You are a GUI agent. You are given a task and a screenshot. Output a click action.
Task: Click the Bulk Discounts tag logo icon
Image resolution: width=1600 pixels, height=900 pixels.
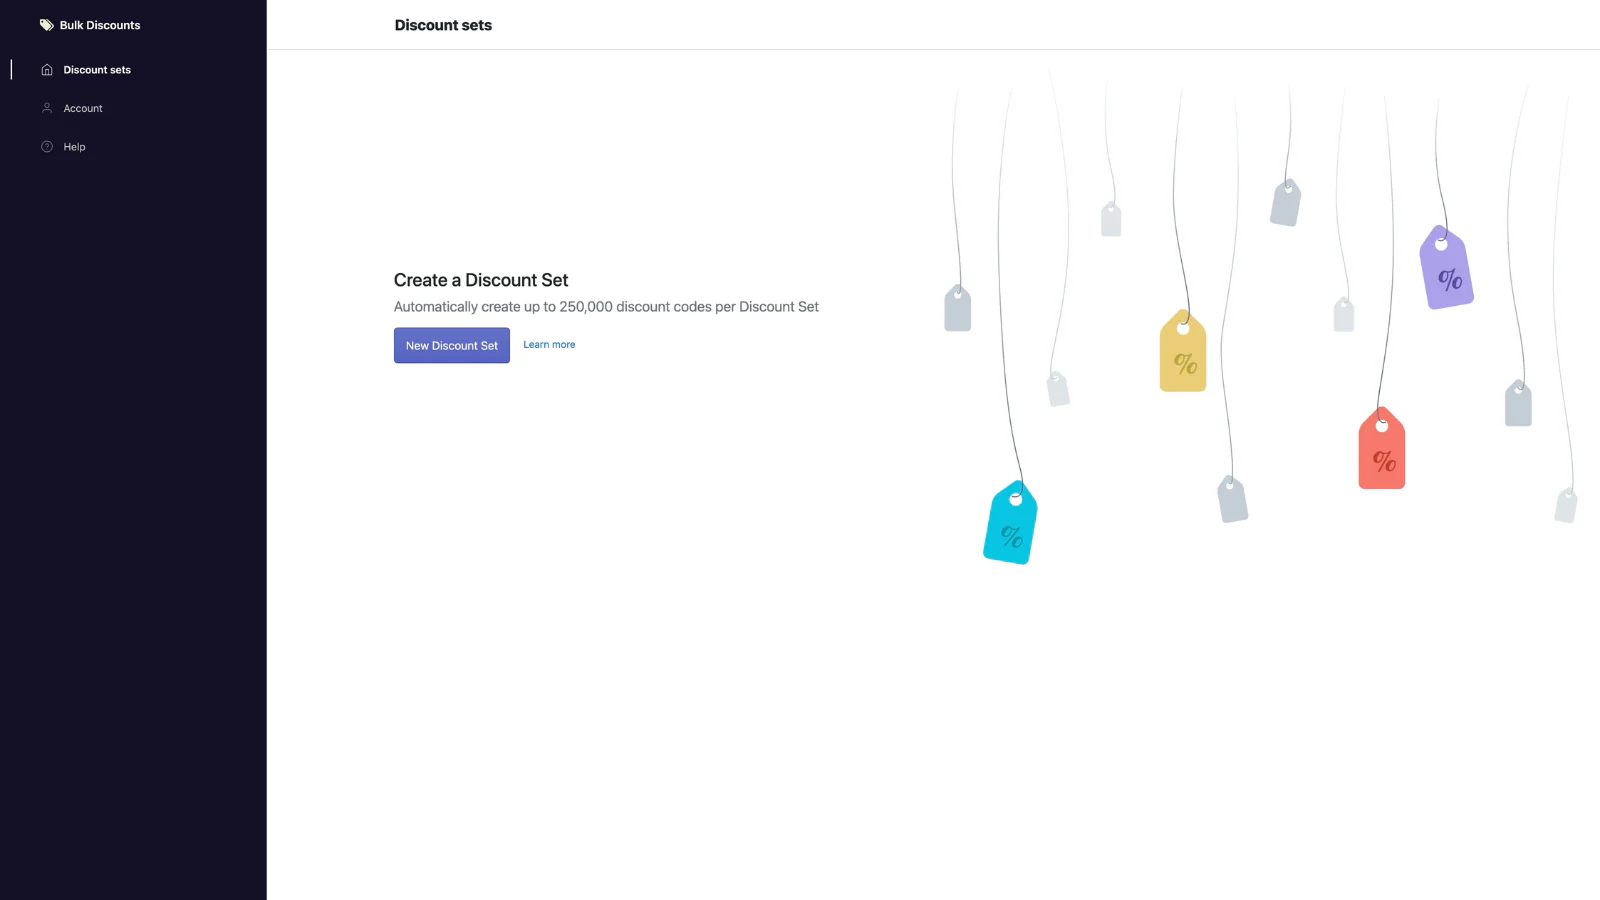pyautogui.click(x=46, y=25)
